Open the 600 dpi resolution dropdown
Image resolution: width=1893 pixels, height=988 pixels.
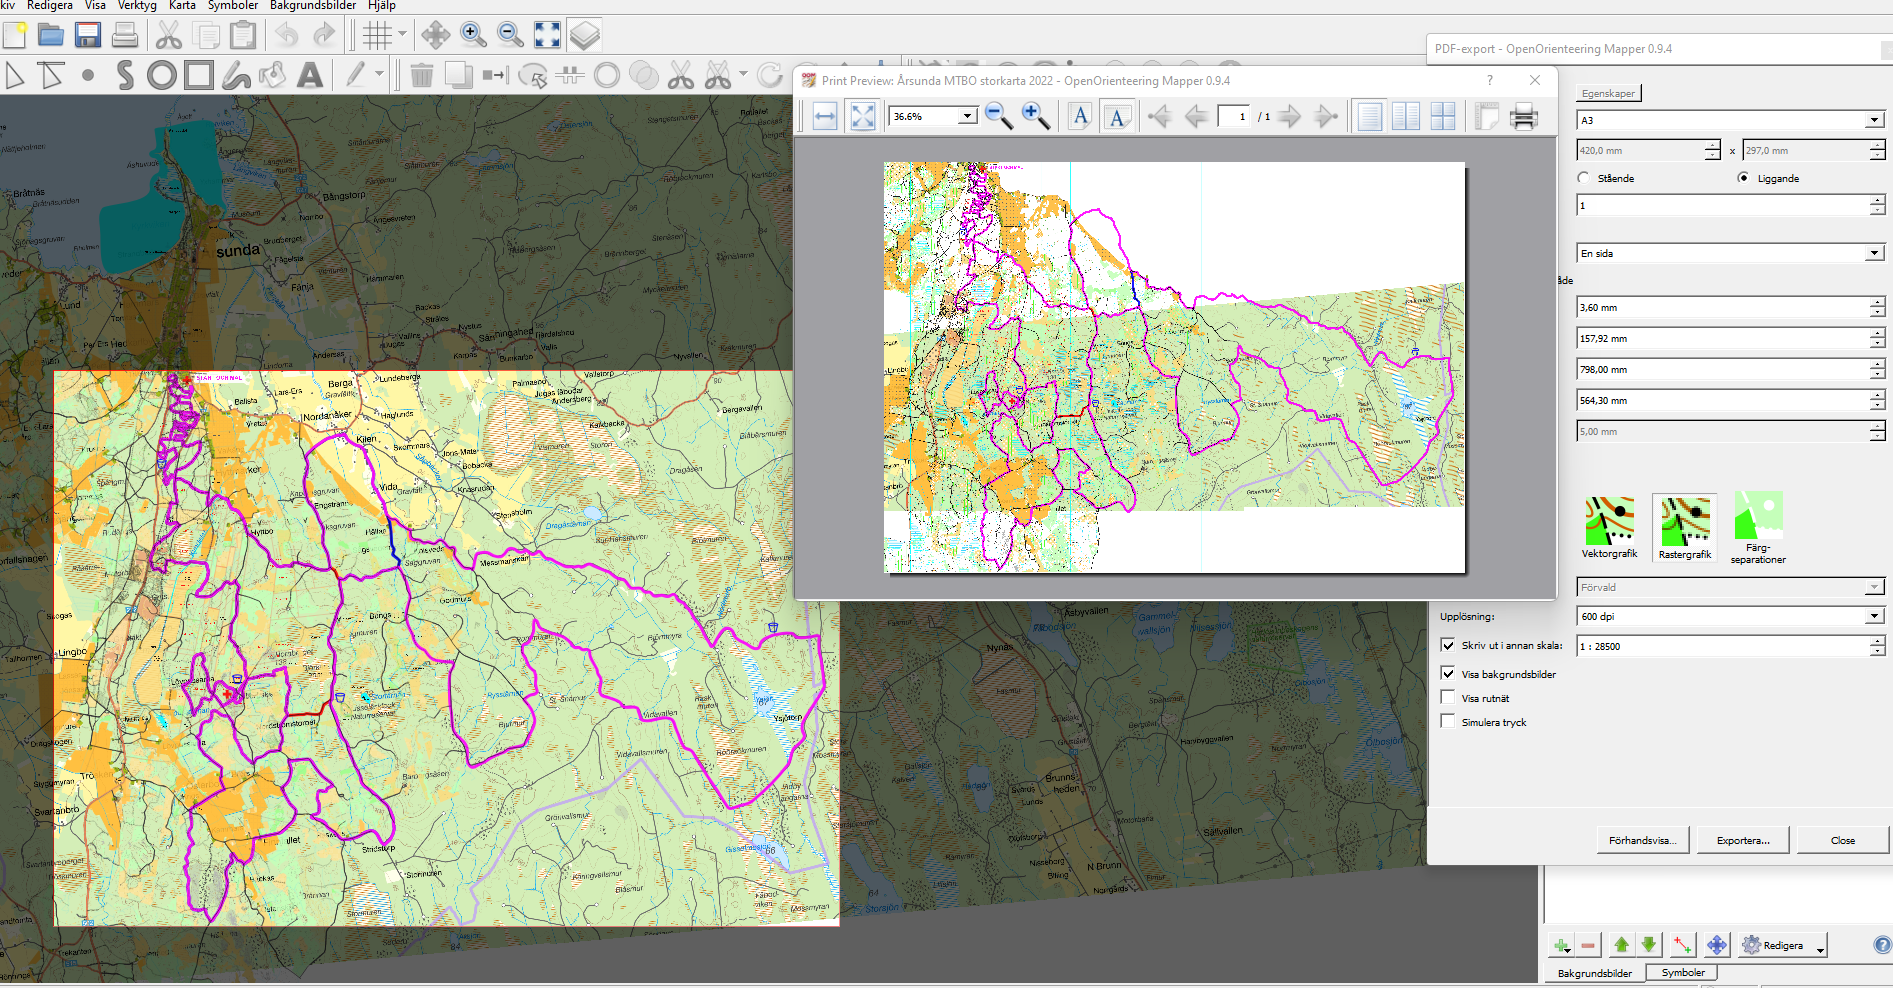tap(1874, 616)
